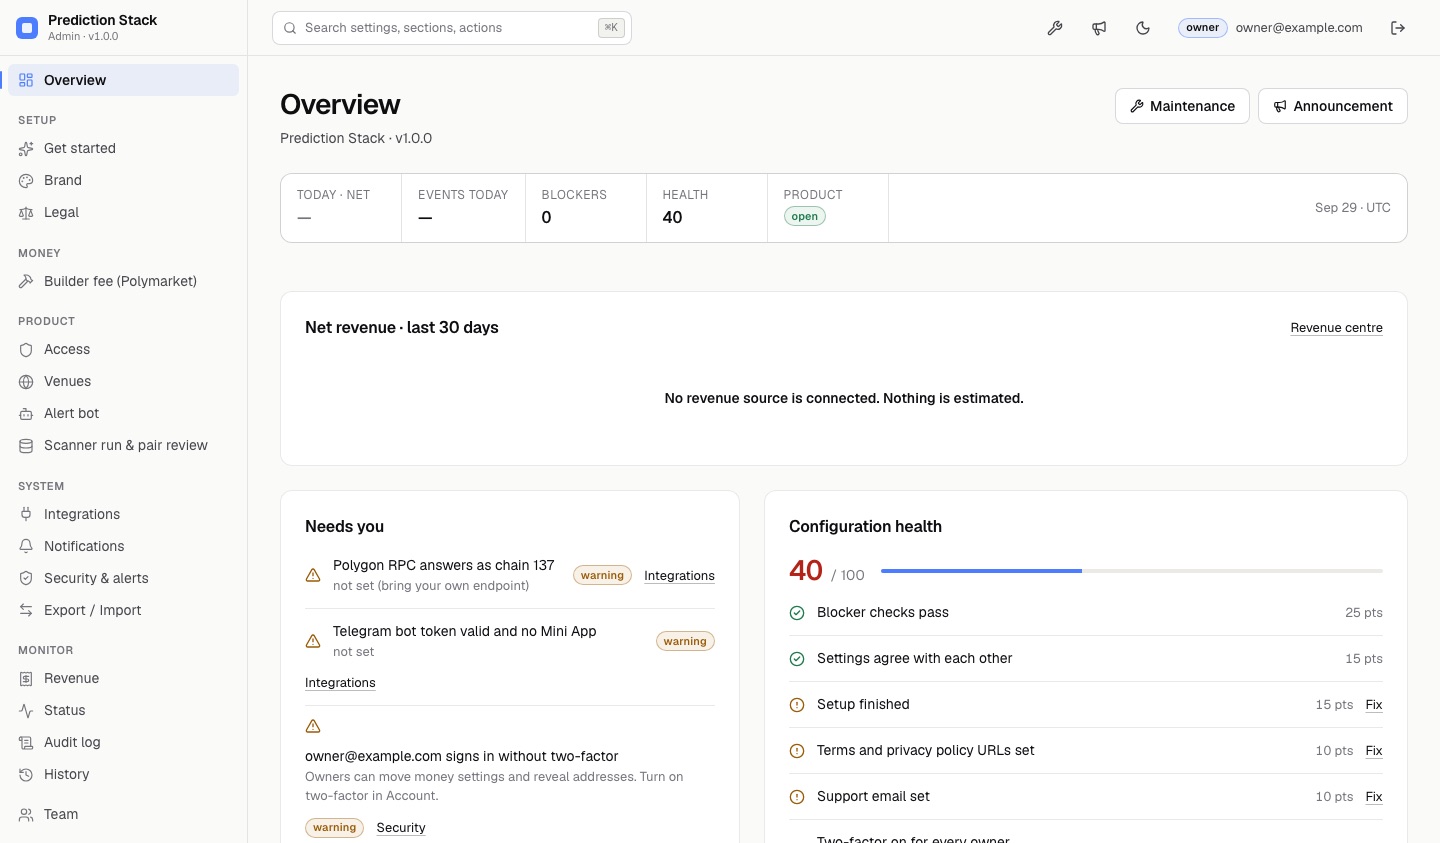Click the Get started sparkle icon in sidebar

coord(26,149)
